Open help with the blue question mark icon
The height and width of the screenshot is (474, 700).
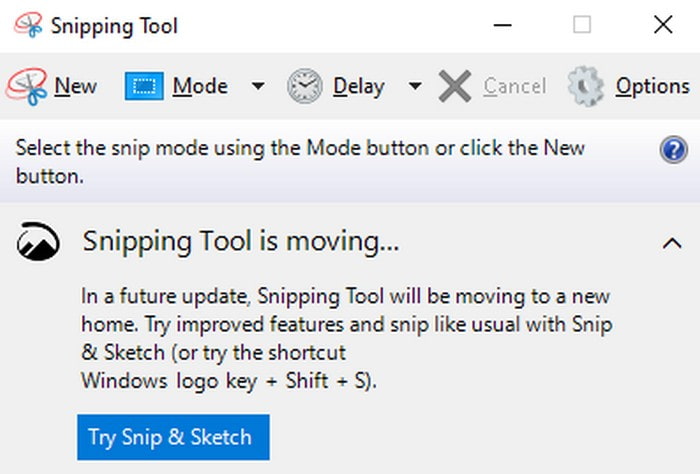pos(673,150)
